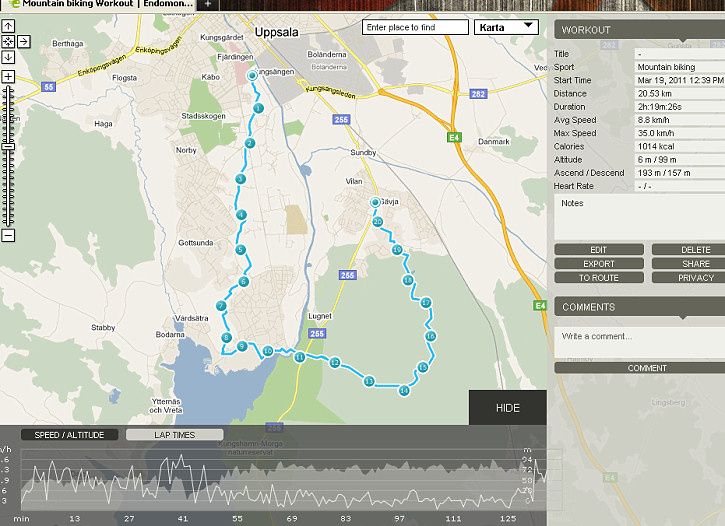Click the Avg Speed value 8.8 km/h
The image size is (725, 526).
[654, 120]
